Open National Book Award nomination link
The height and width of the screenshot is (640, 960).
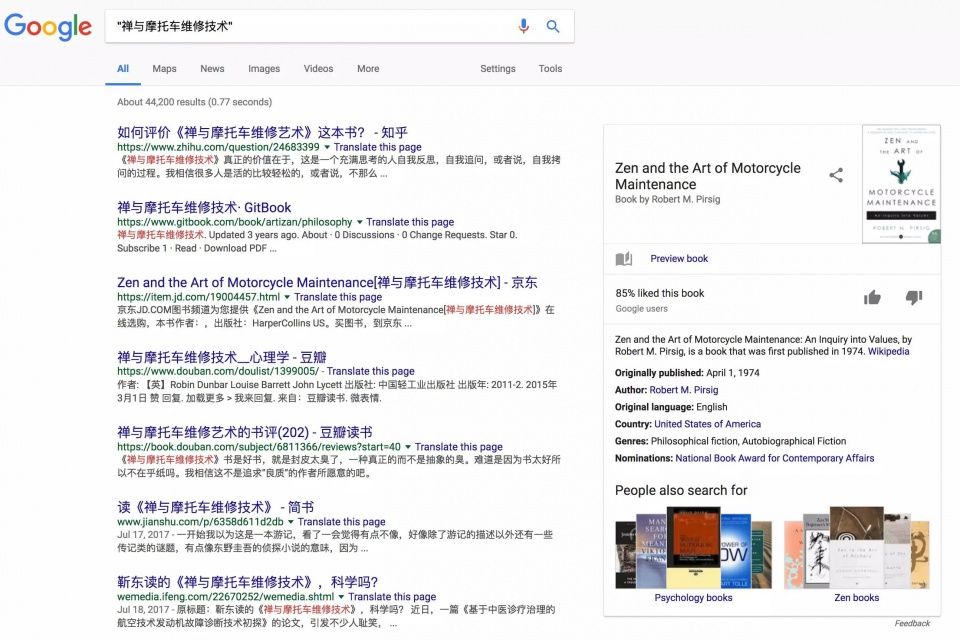(x=774, y=458)
